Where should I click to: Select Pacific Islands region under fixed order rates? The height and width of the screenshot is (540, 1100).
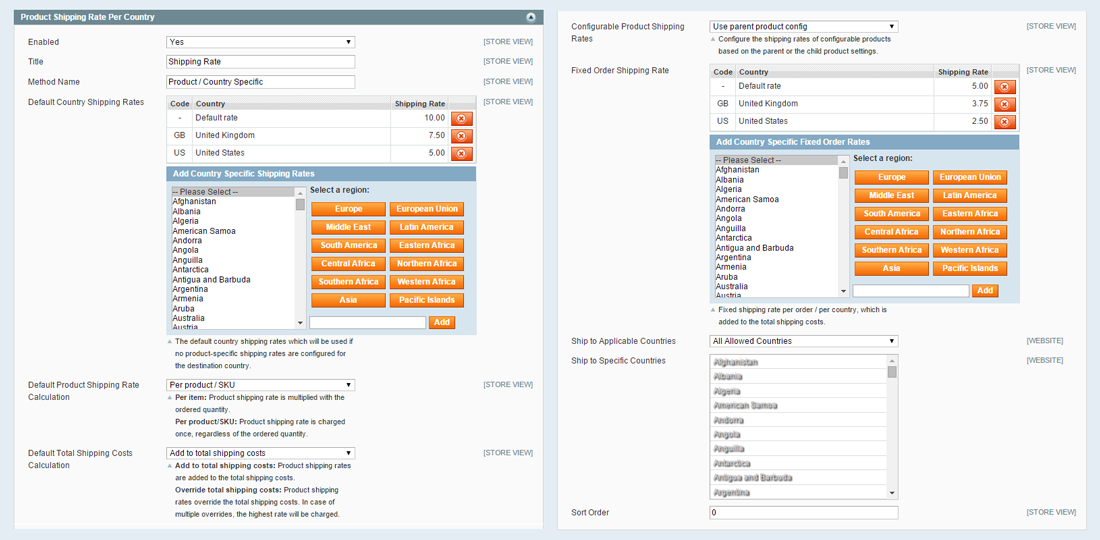[970, 268]
